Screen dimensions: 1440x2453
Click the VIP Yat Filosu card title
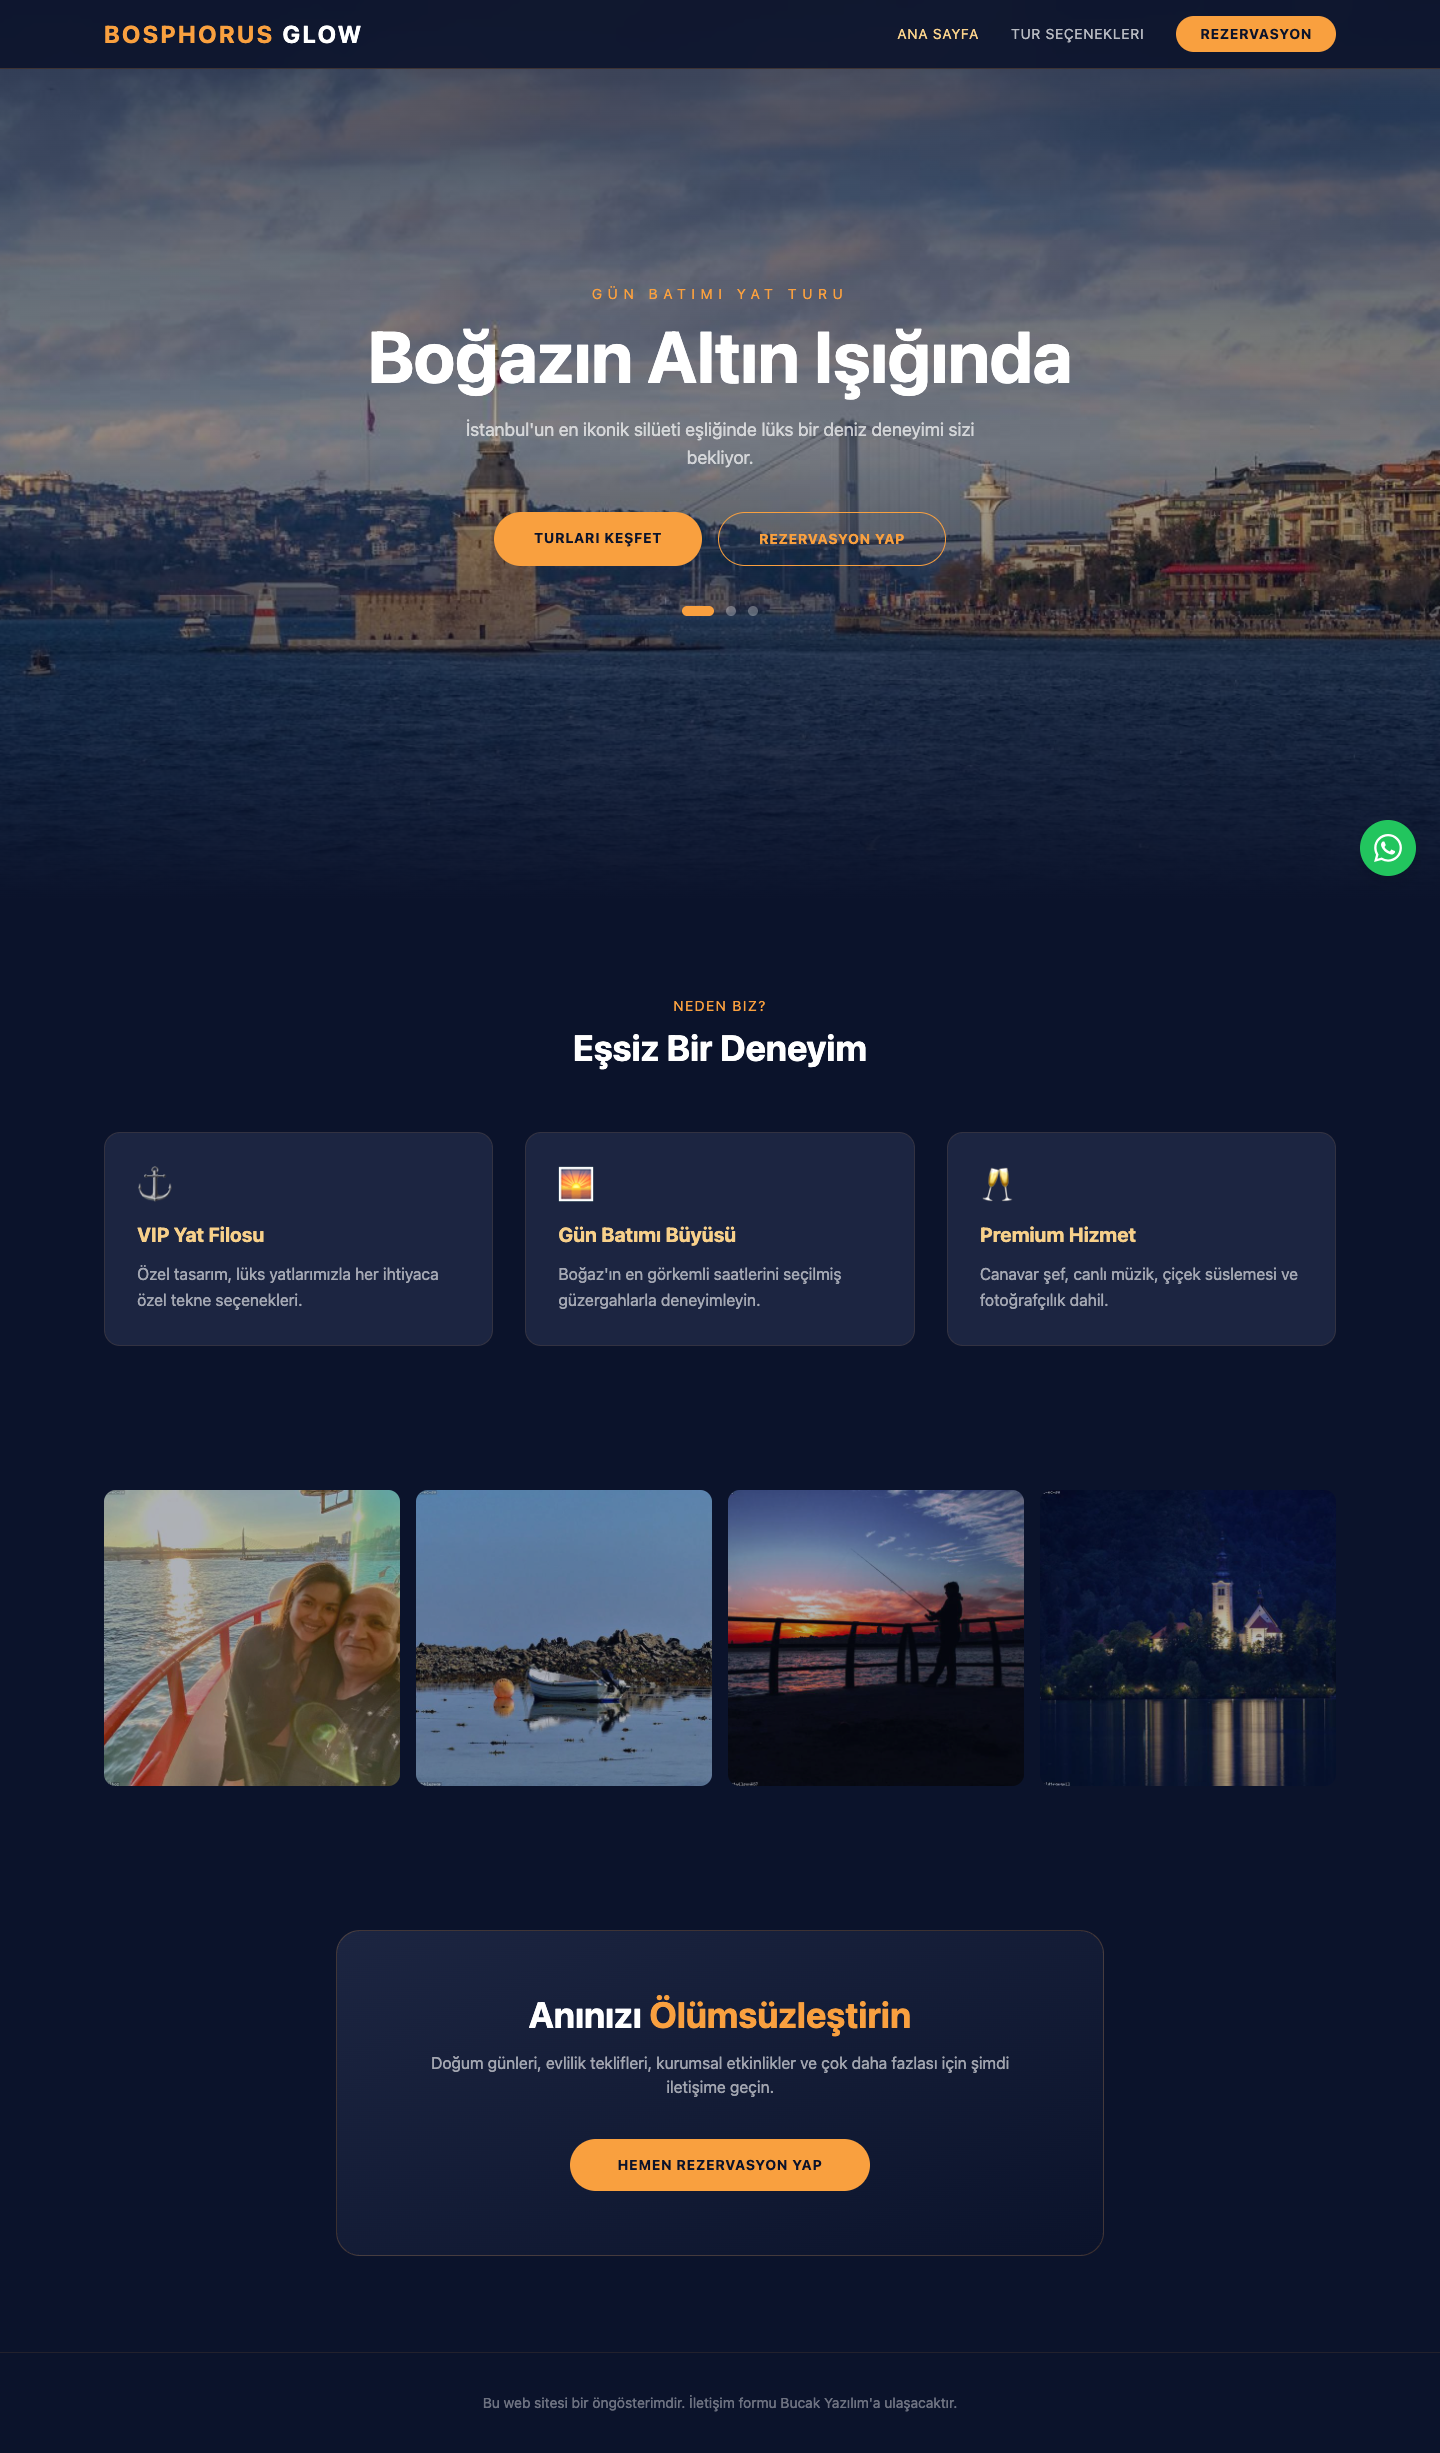[x=201, y=1235]
